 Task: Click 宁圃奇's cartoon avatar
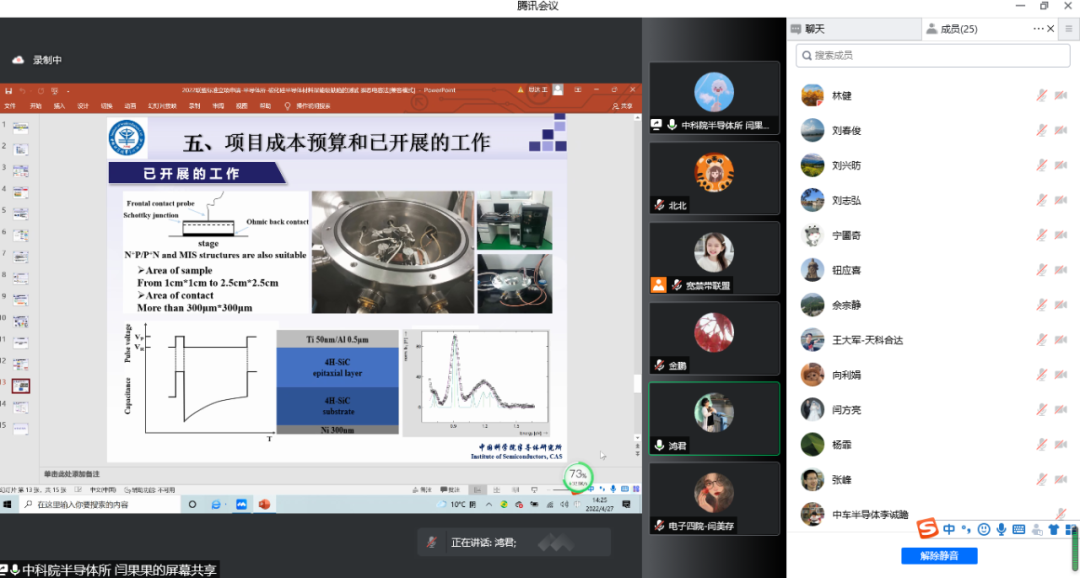812,235
